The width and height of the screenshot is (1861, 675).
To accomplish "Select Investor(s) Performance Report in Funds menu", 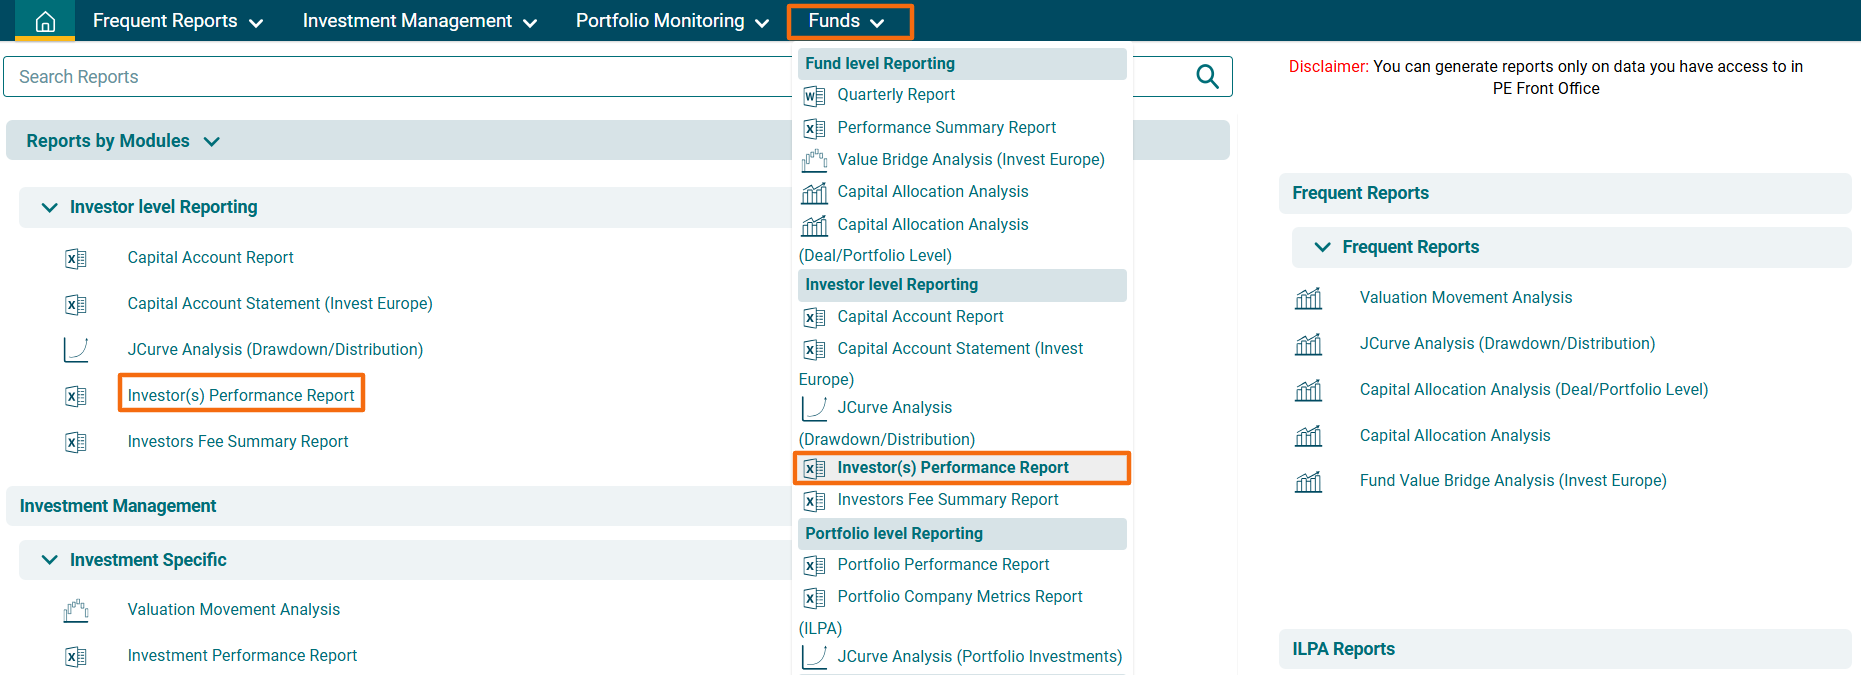I will tap(952, 468).
